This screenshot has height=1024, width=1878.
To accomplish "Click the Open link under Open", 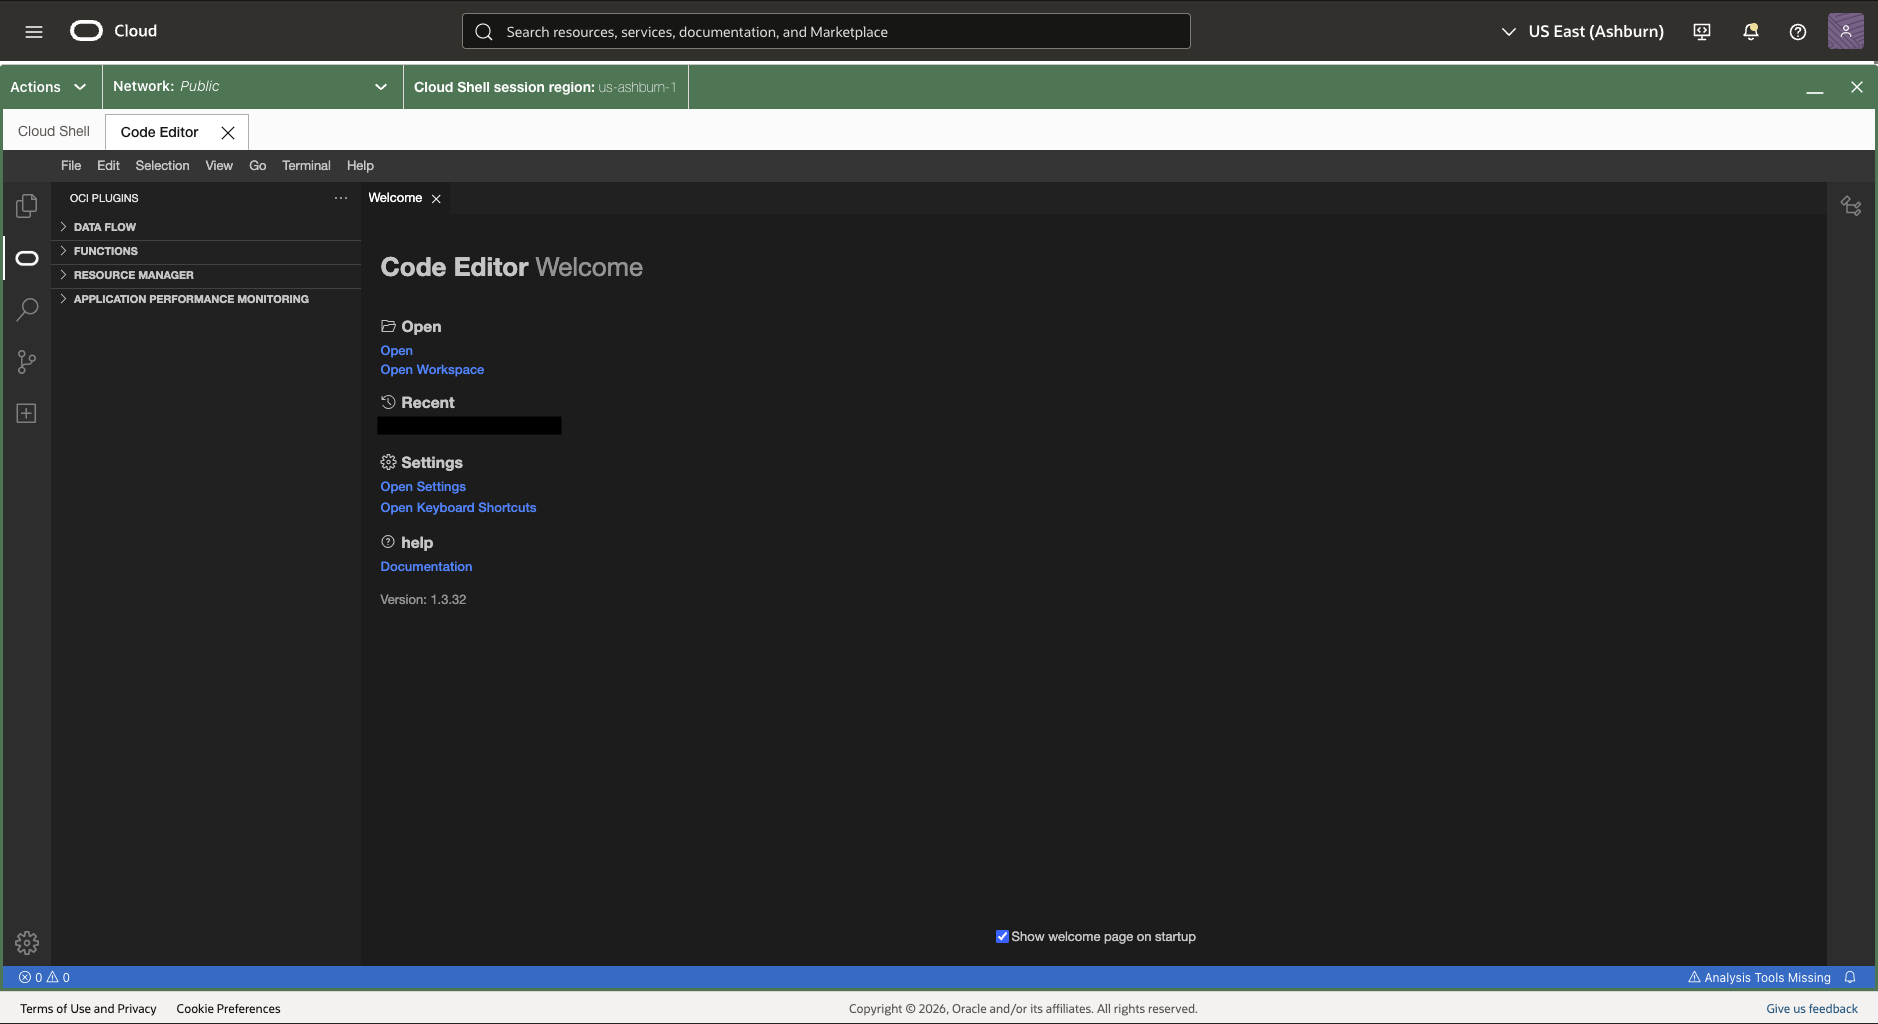I will [396, 351].
